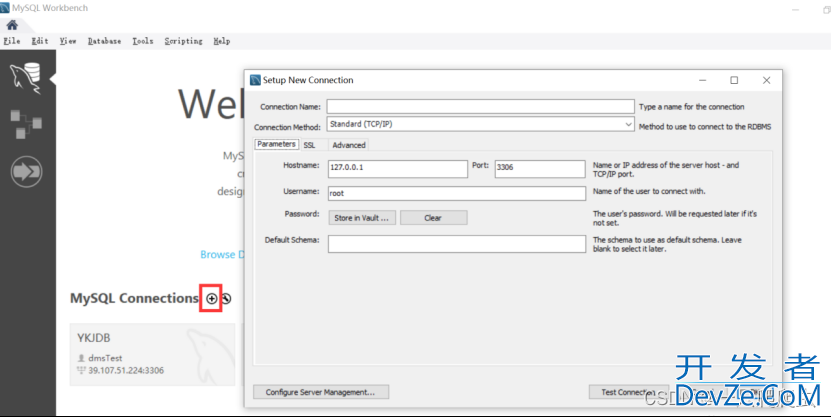The width and height of the screenshot is (831, 417).
Task: Focus the Connection Name field
Action: pyautogui.click(x=480, y=107)
